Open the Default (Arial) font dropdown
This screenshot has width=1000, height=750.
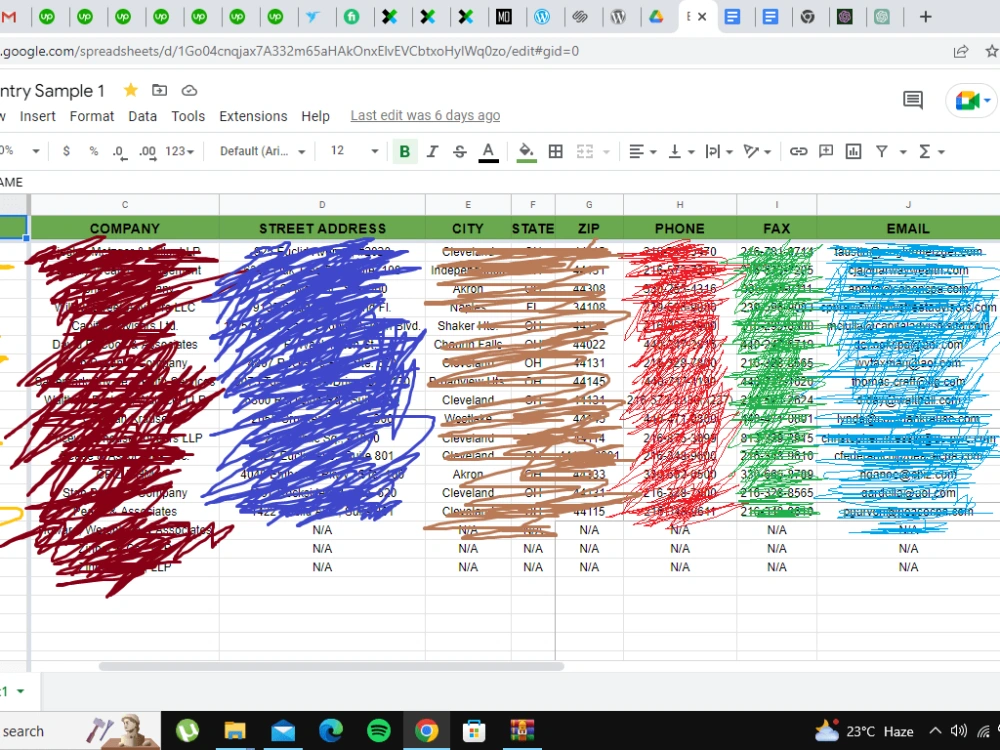(262, 151)
